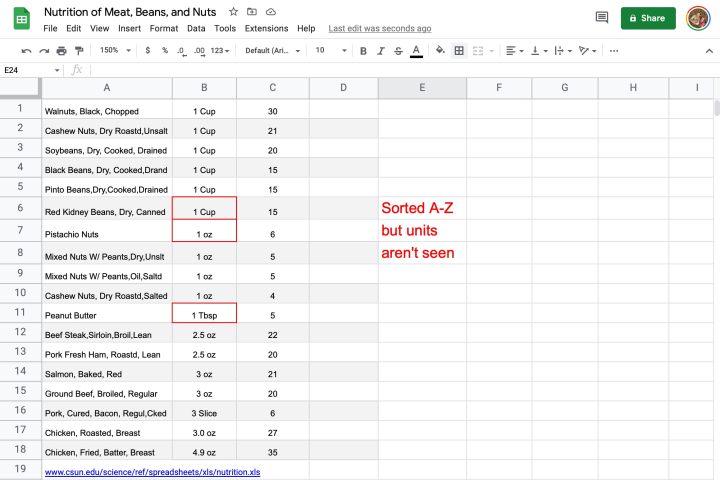720x480 pixels.
Task: Click the Redo arrow
Action: 44,51
